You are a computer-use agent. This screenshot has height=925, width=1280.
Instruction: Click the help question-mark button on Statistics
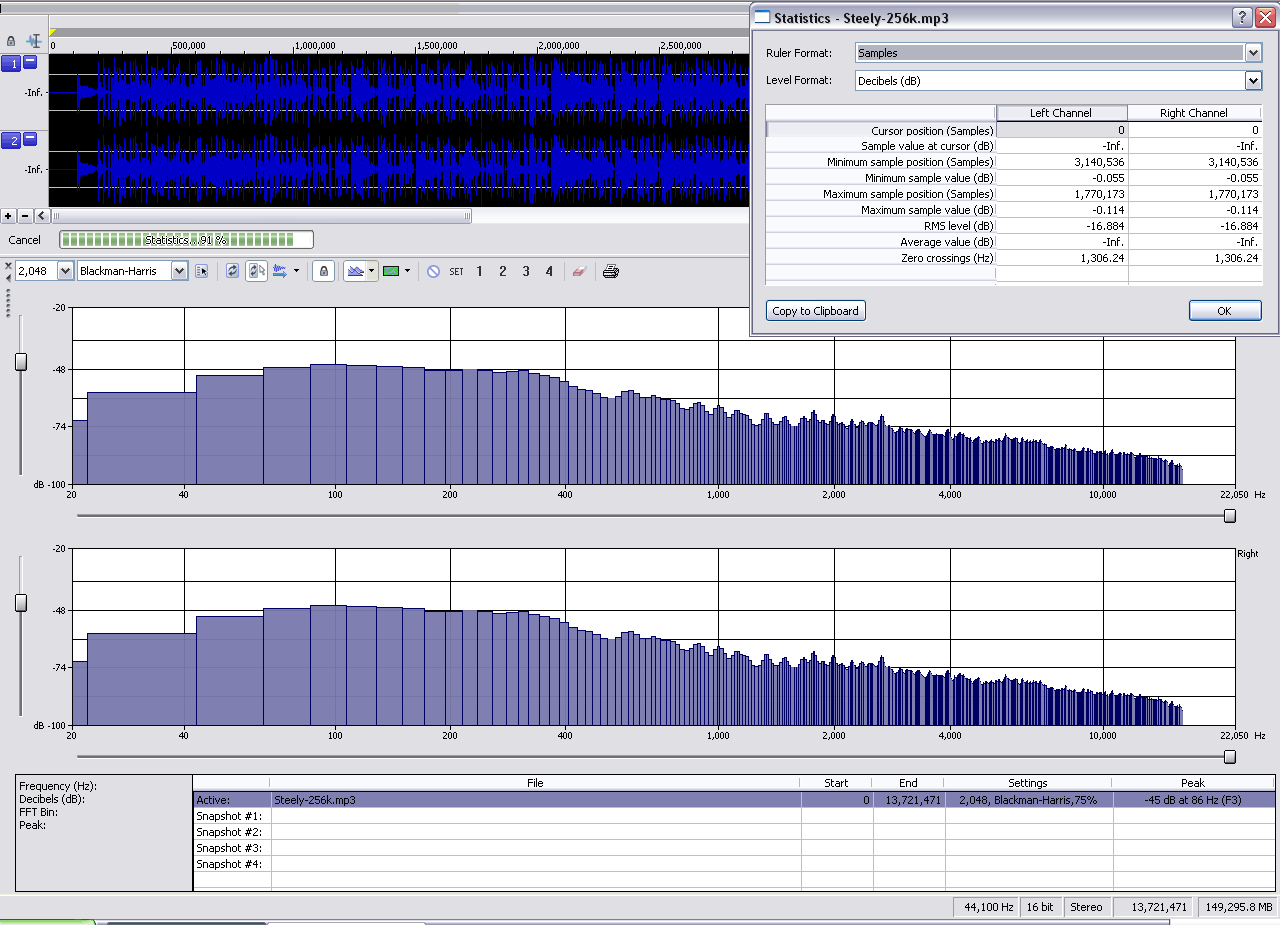(1241, 17)
